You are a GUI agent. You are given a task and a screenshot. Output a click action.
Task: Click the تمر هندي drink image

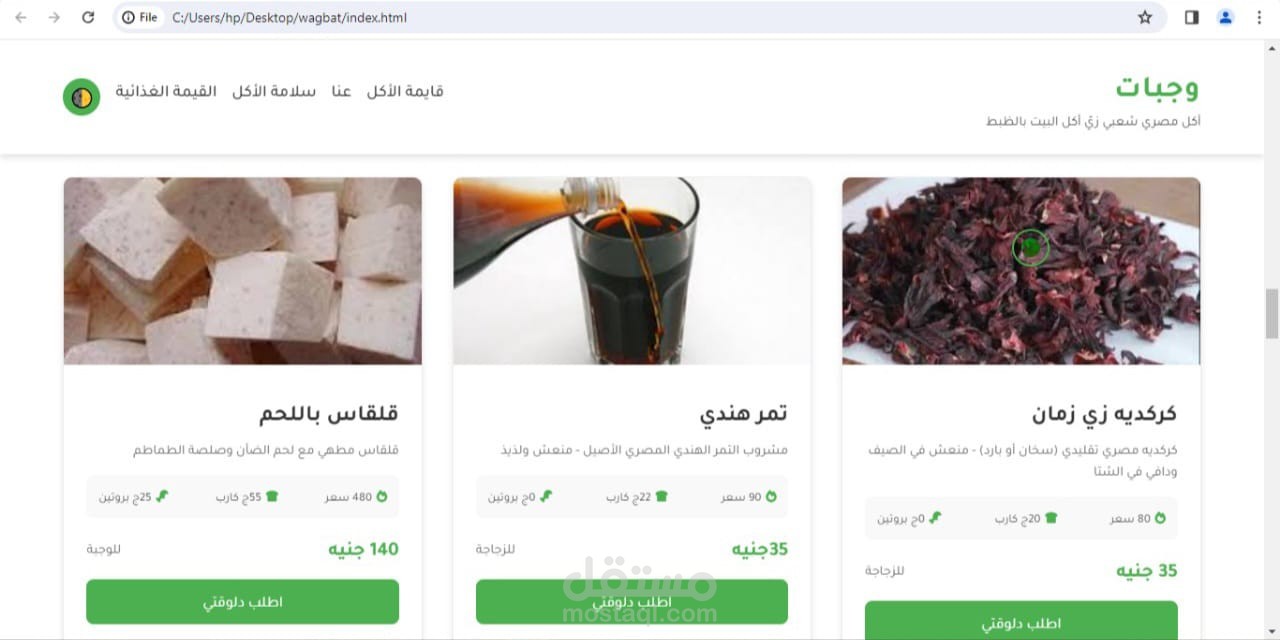[x=632, y=271]
